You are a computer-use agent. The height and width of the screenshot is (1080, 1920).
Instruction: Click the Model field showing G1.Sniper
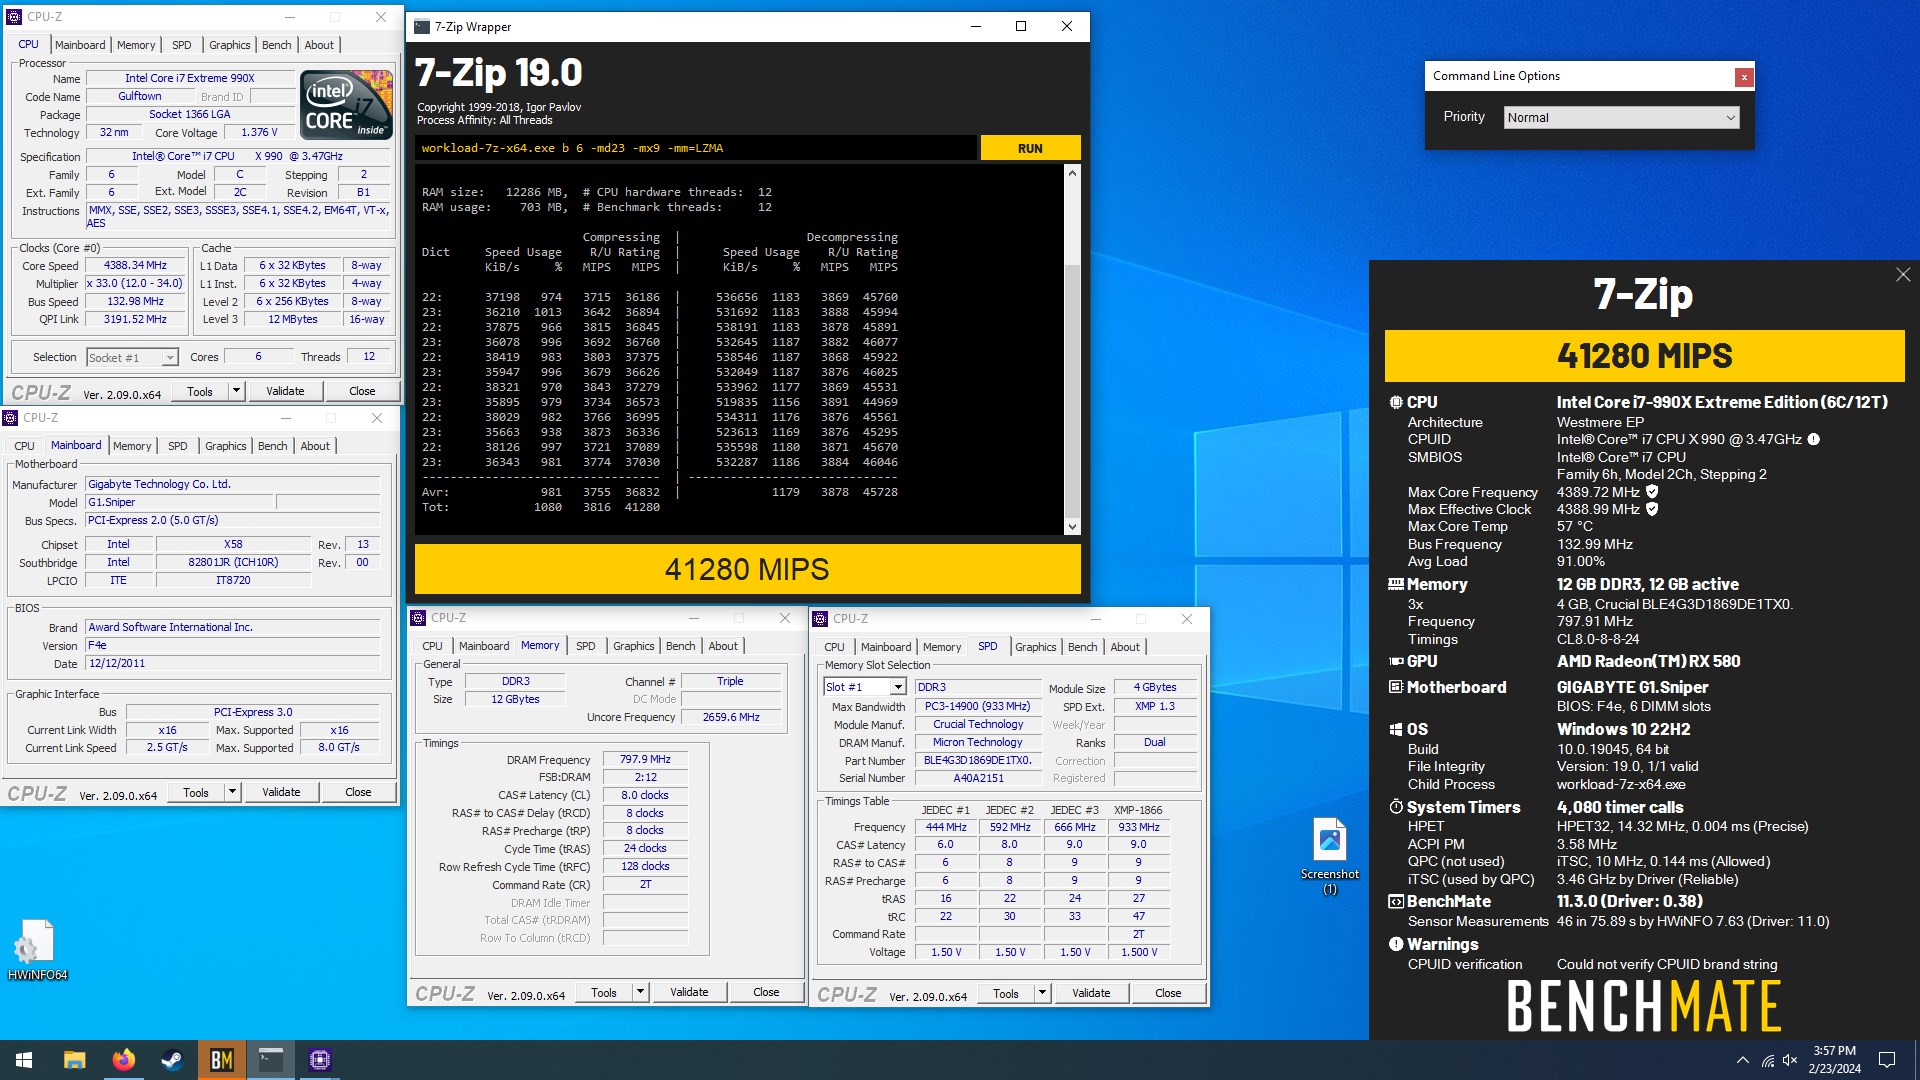179,503
